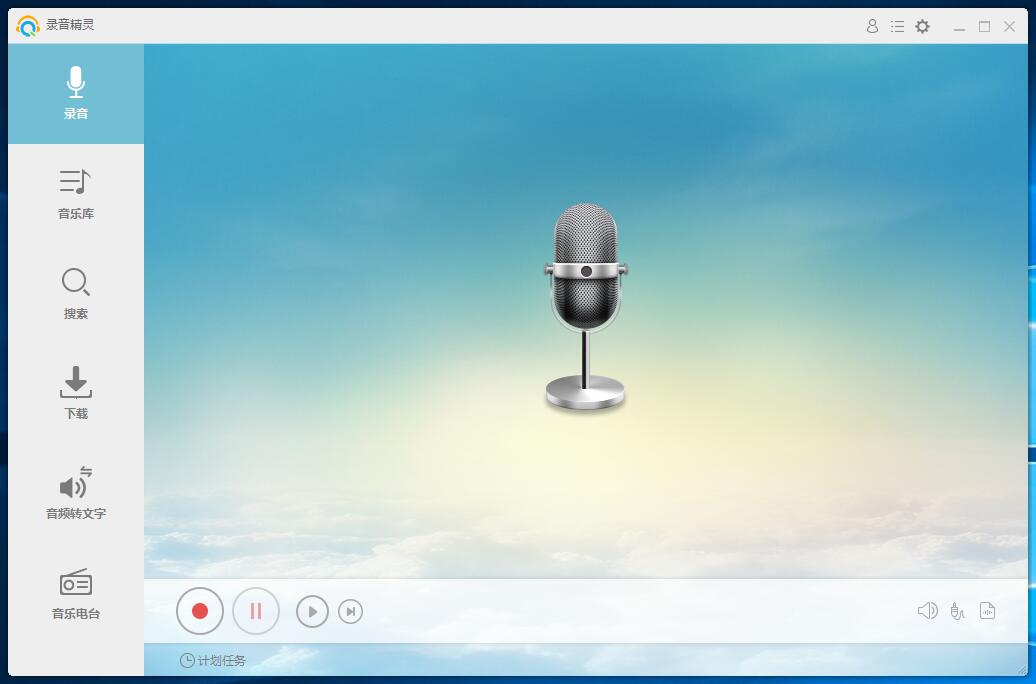Open the microphone audio source settings
The height and width of the screenshot is (684, 1036).
[957, 611]
